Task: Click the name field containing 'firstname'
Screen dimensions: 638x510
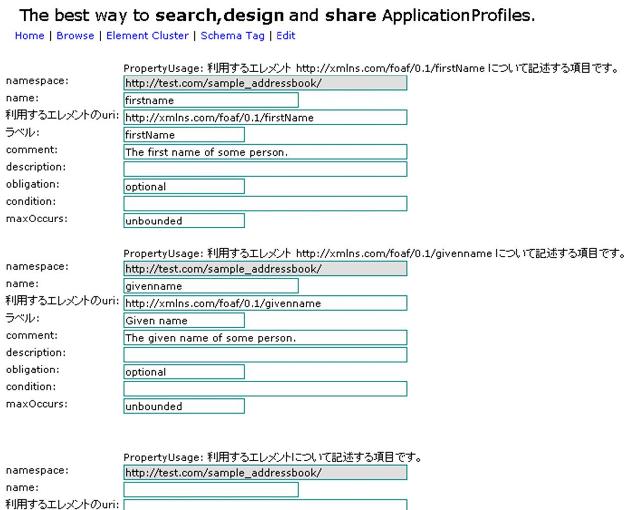Action: 211,100
